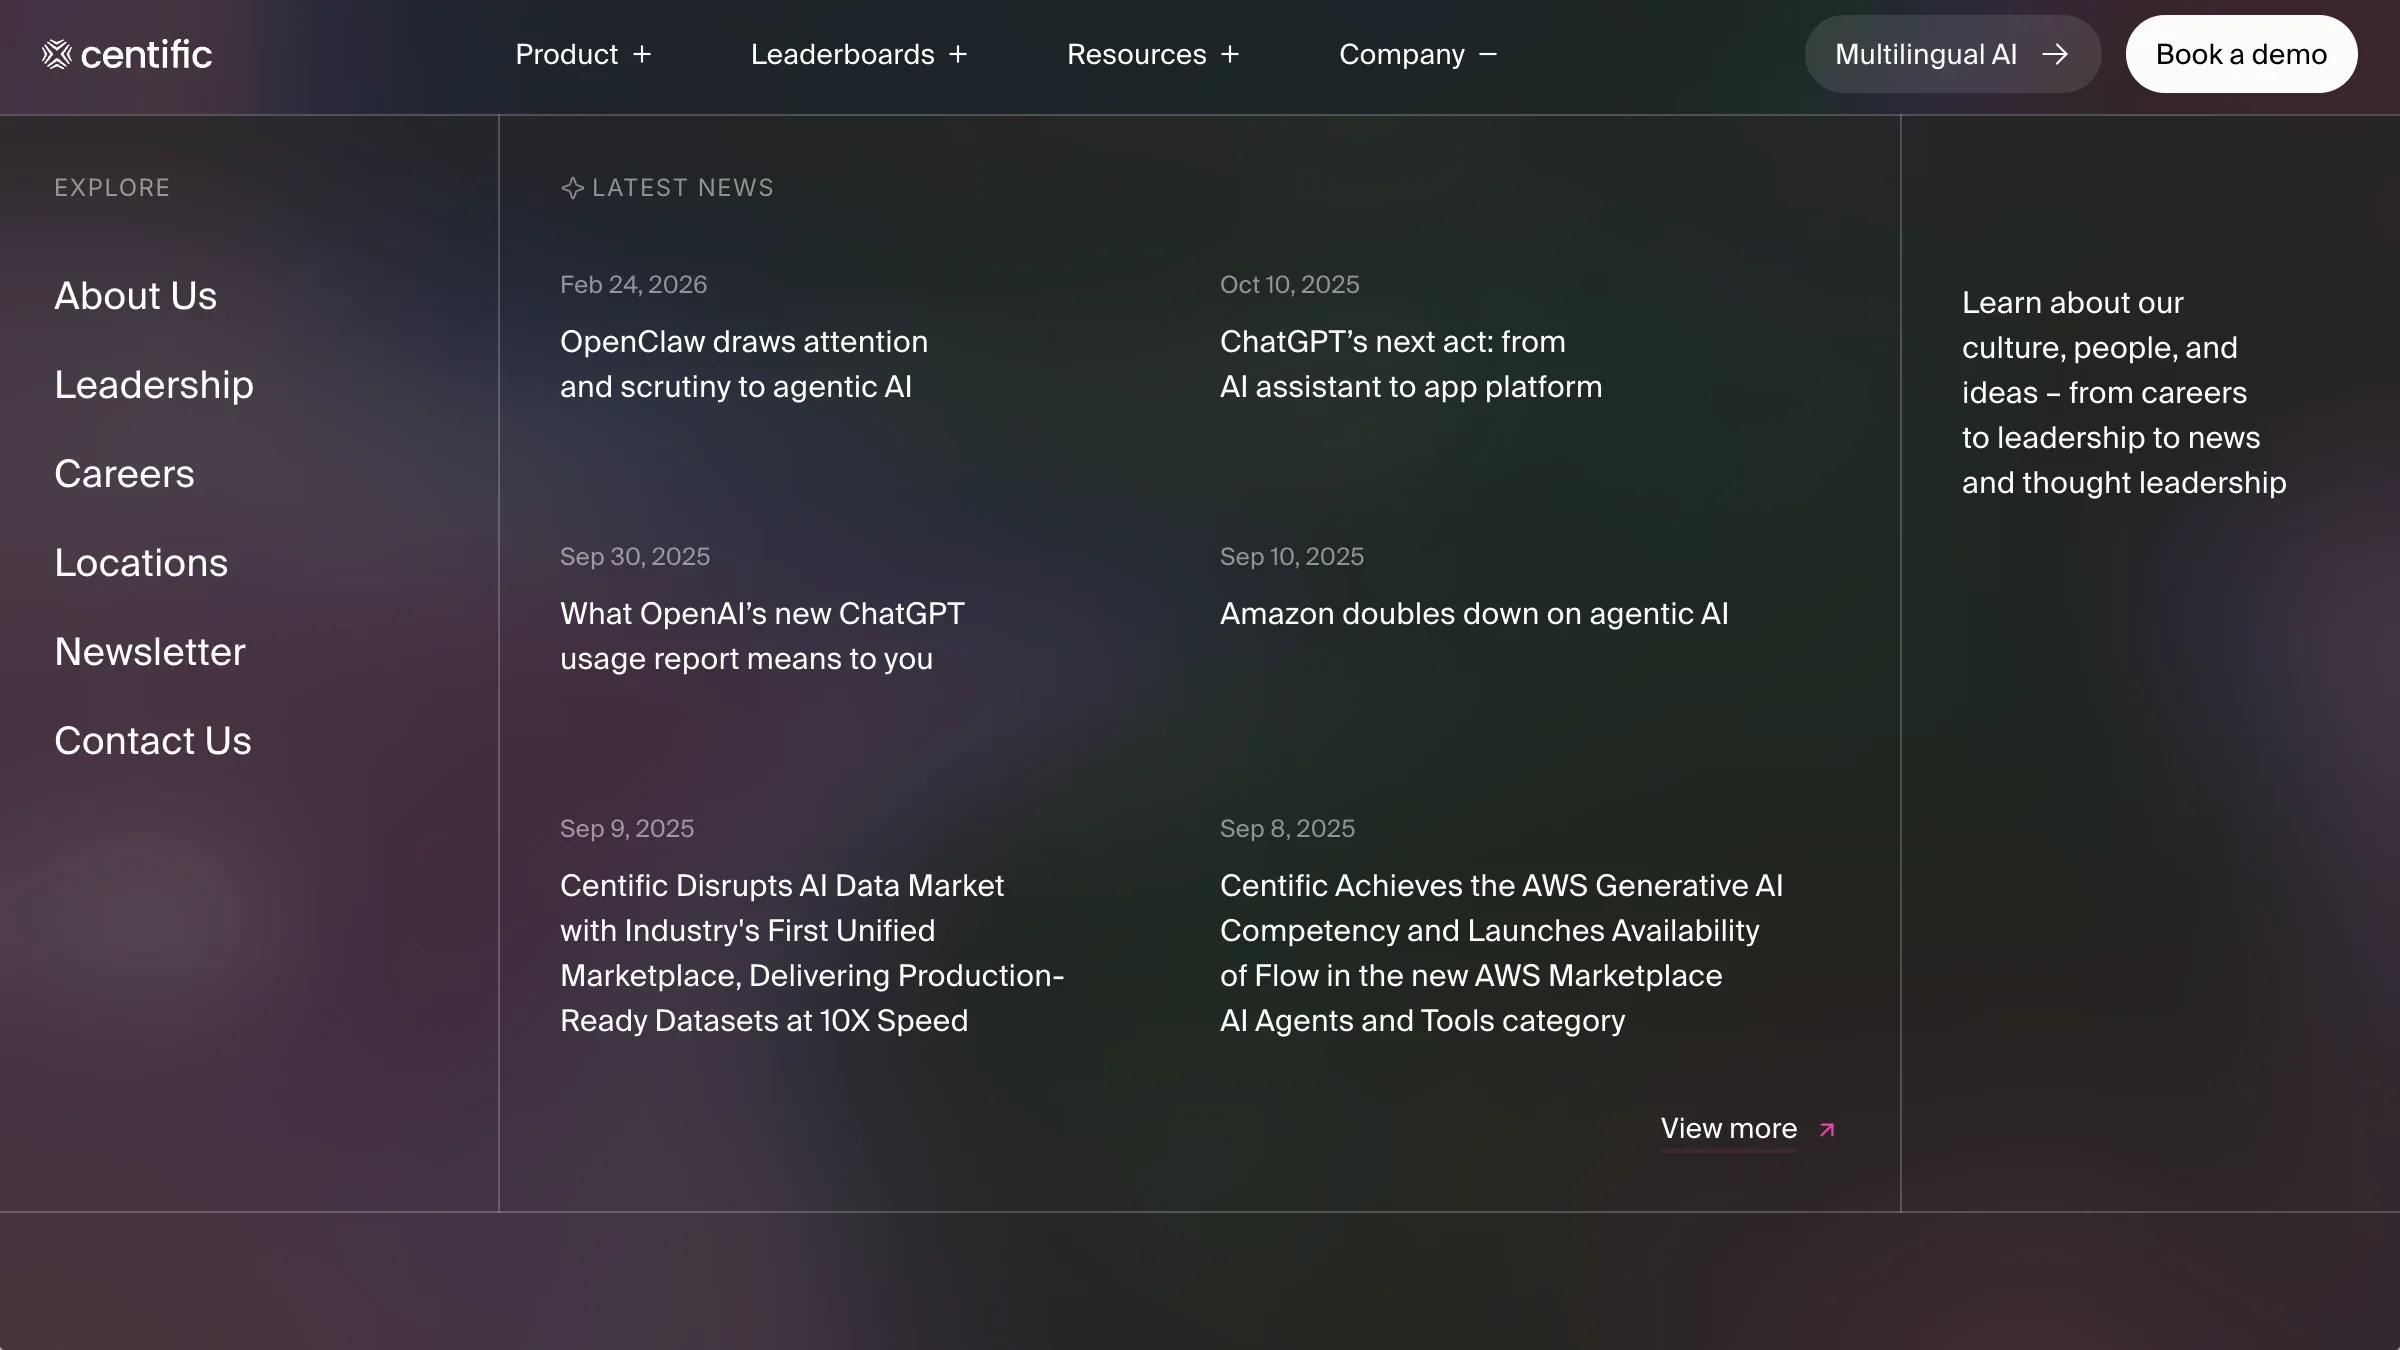The height and width of the screenshot is (1350, 2400).
Task: Click the Centific logo icon
Action: coord(57,54)
